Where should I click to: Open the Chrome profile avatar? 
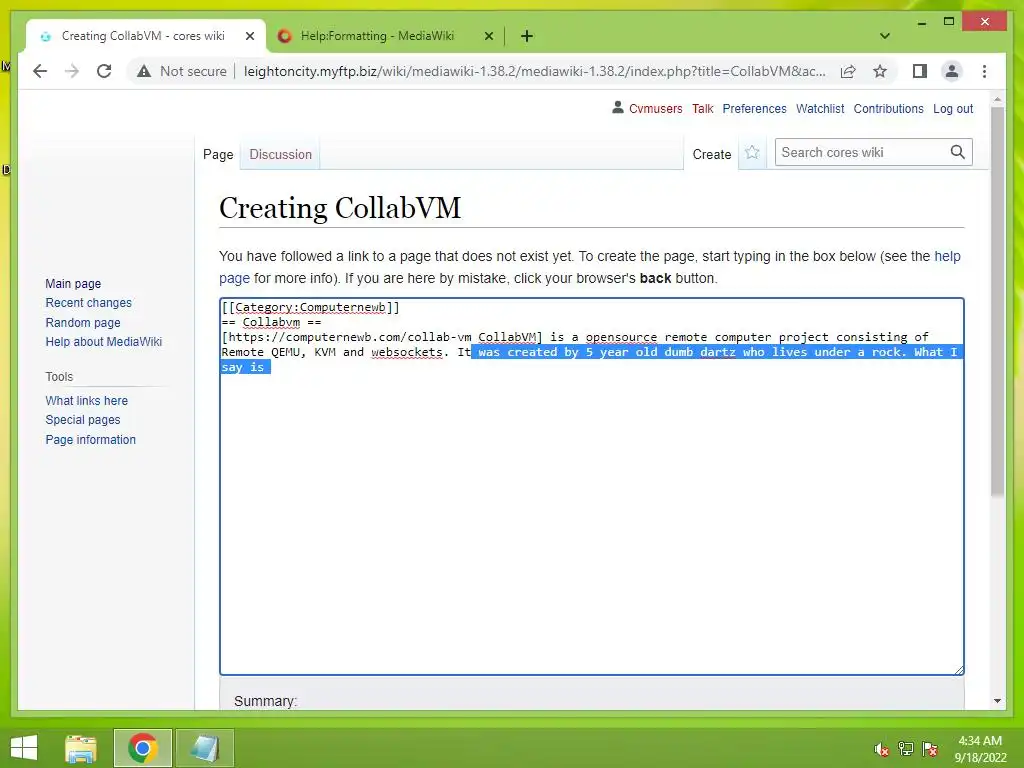click(x=952, y=71)
